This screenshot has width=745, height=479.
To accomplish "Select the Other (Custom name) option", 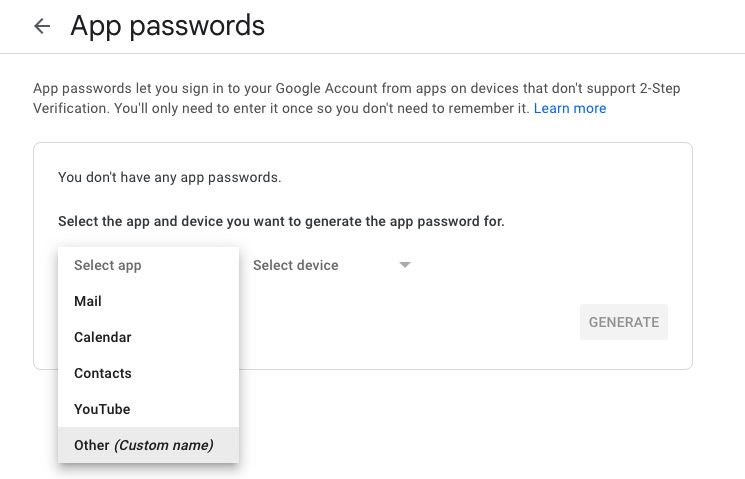I will [x=144, y=445].
